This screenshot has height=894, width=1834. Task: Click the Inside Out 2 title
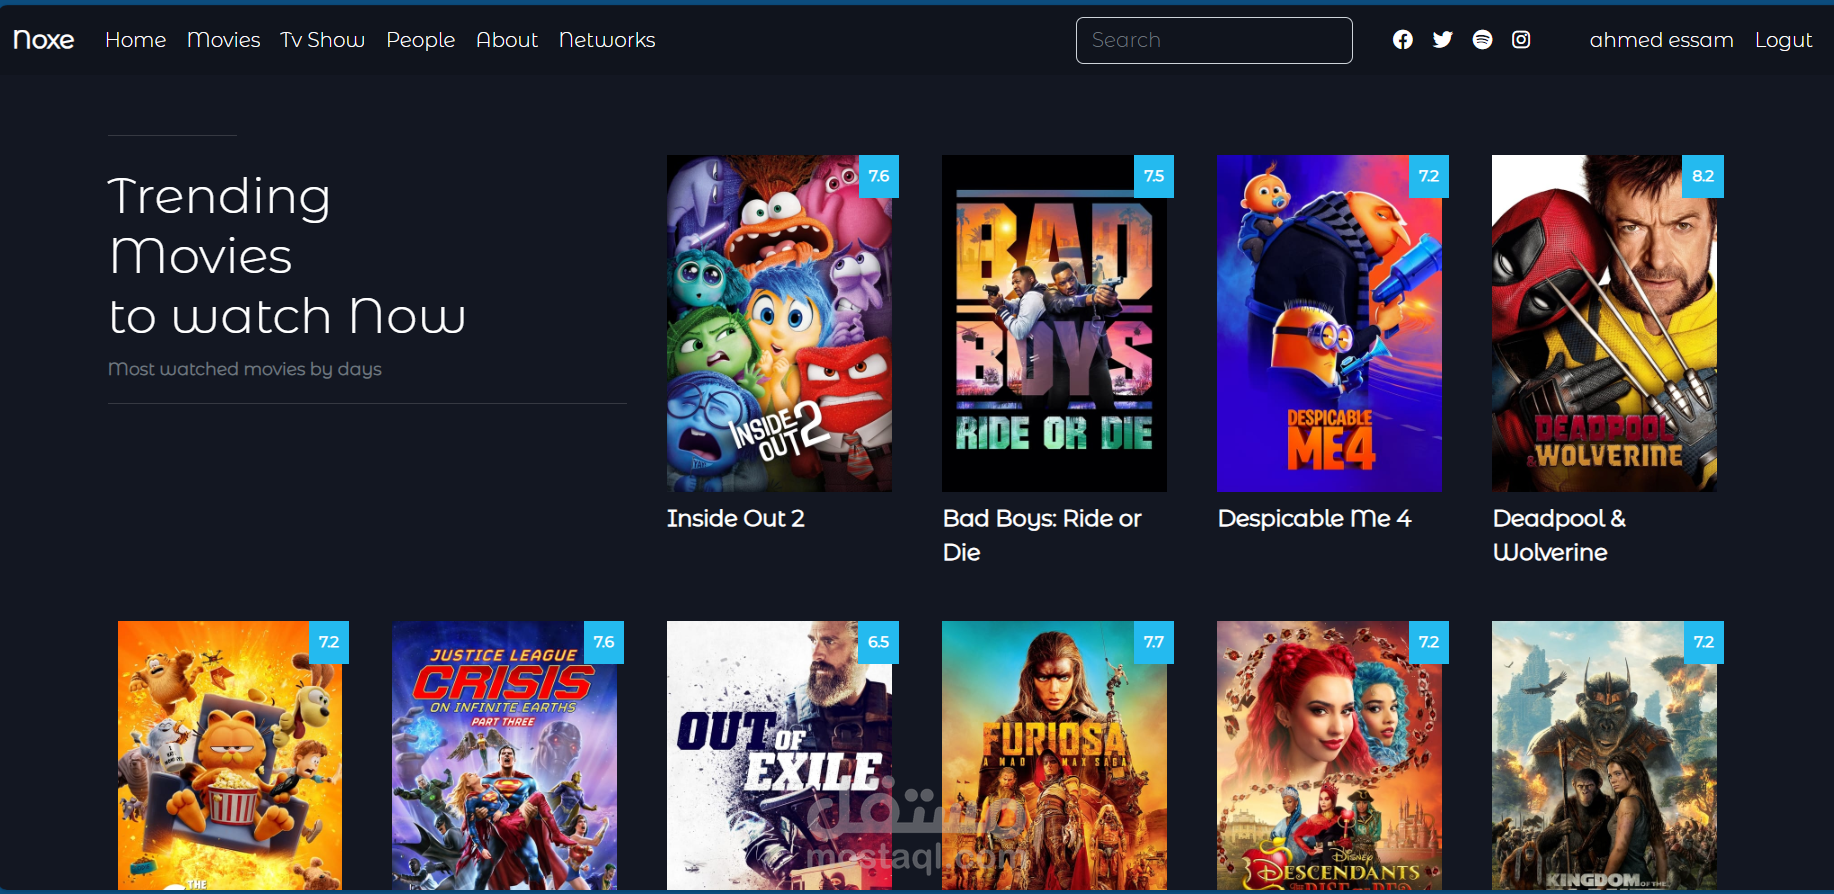click(735, 518)
